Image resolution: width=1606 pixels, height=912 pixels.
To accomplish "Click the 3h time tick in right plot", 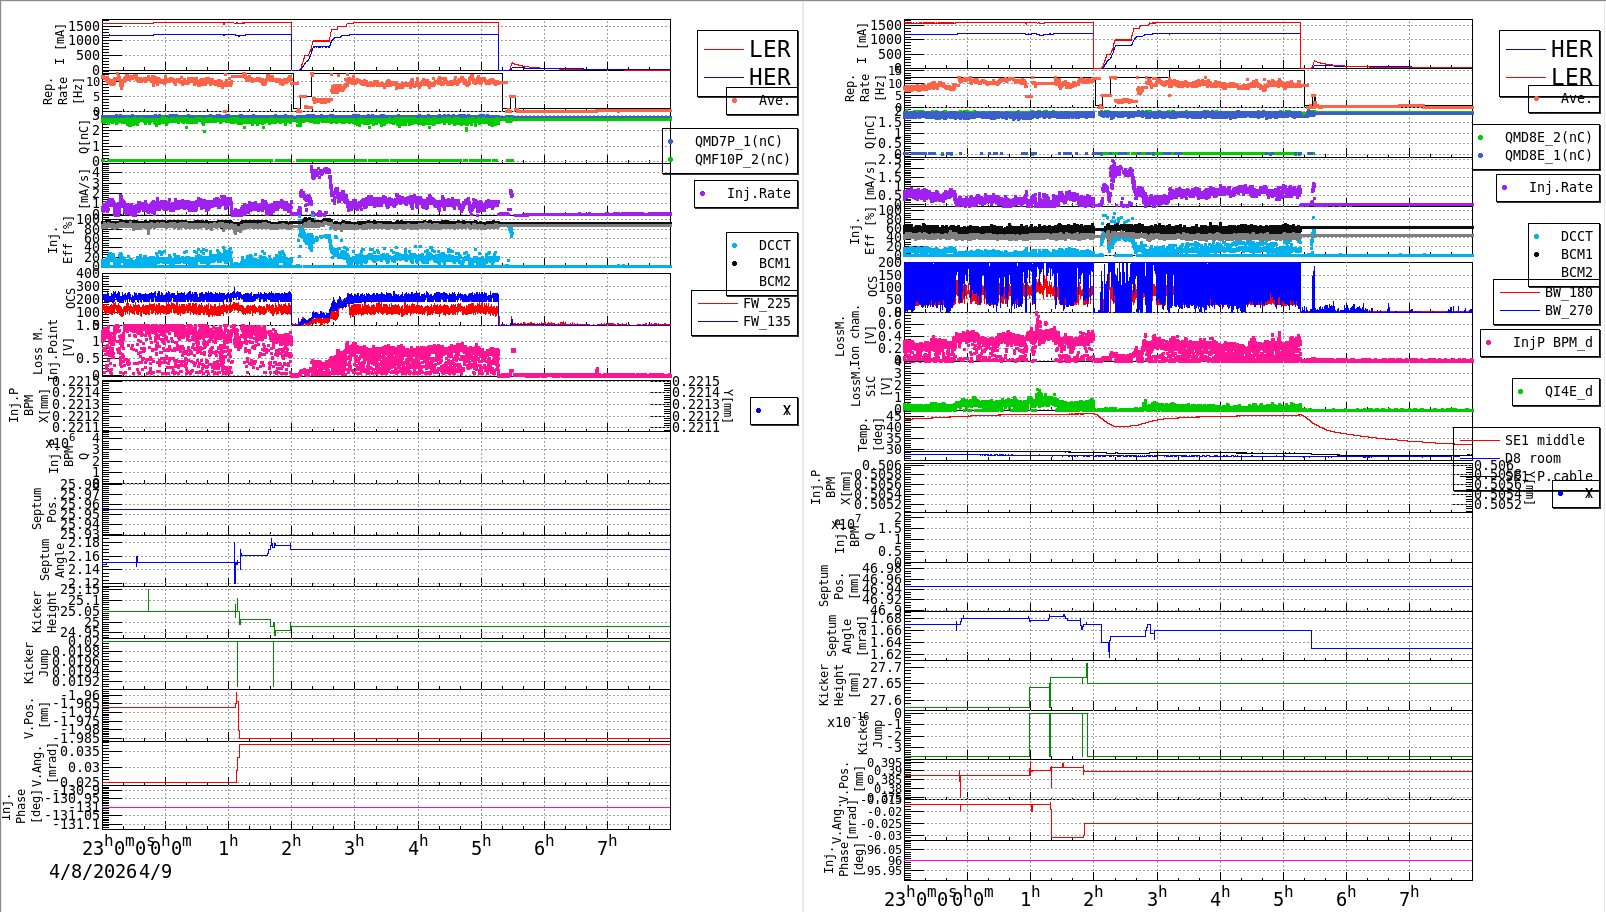I will 1156,896.
